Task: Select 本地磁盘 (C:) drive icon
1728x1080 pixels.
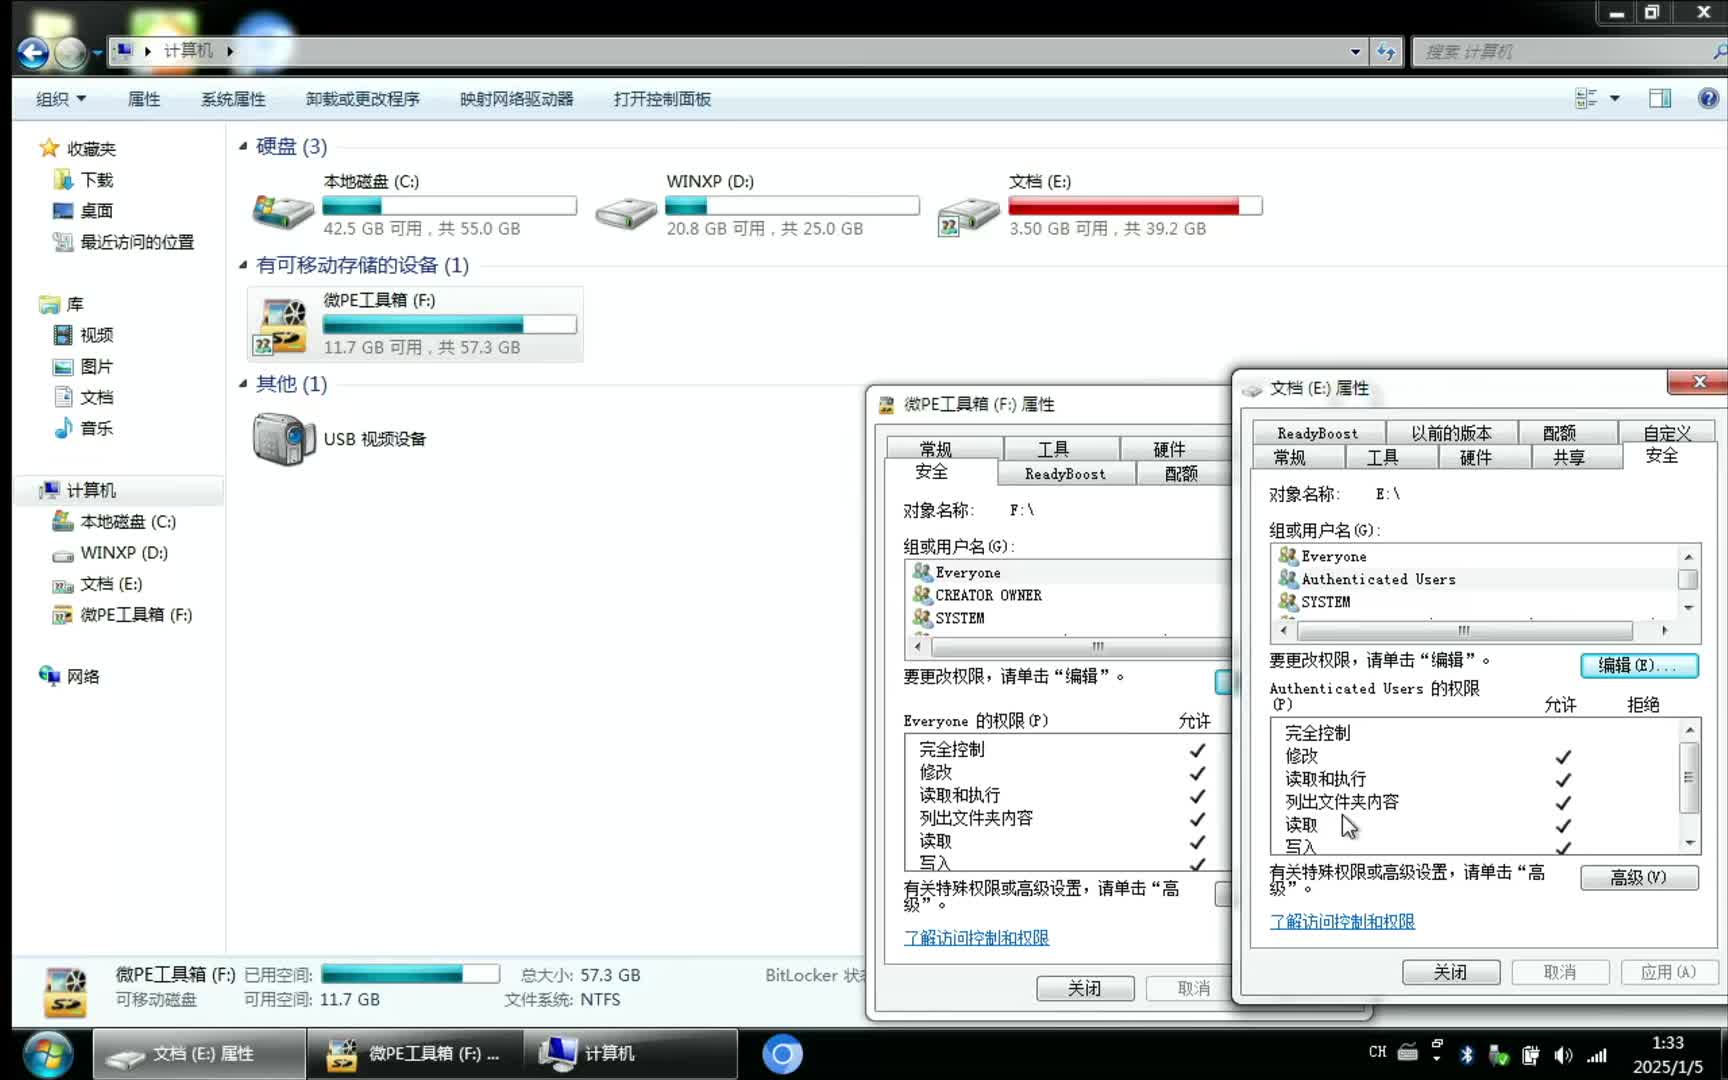Action: tap(283, 210)
